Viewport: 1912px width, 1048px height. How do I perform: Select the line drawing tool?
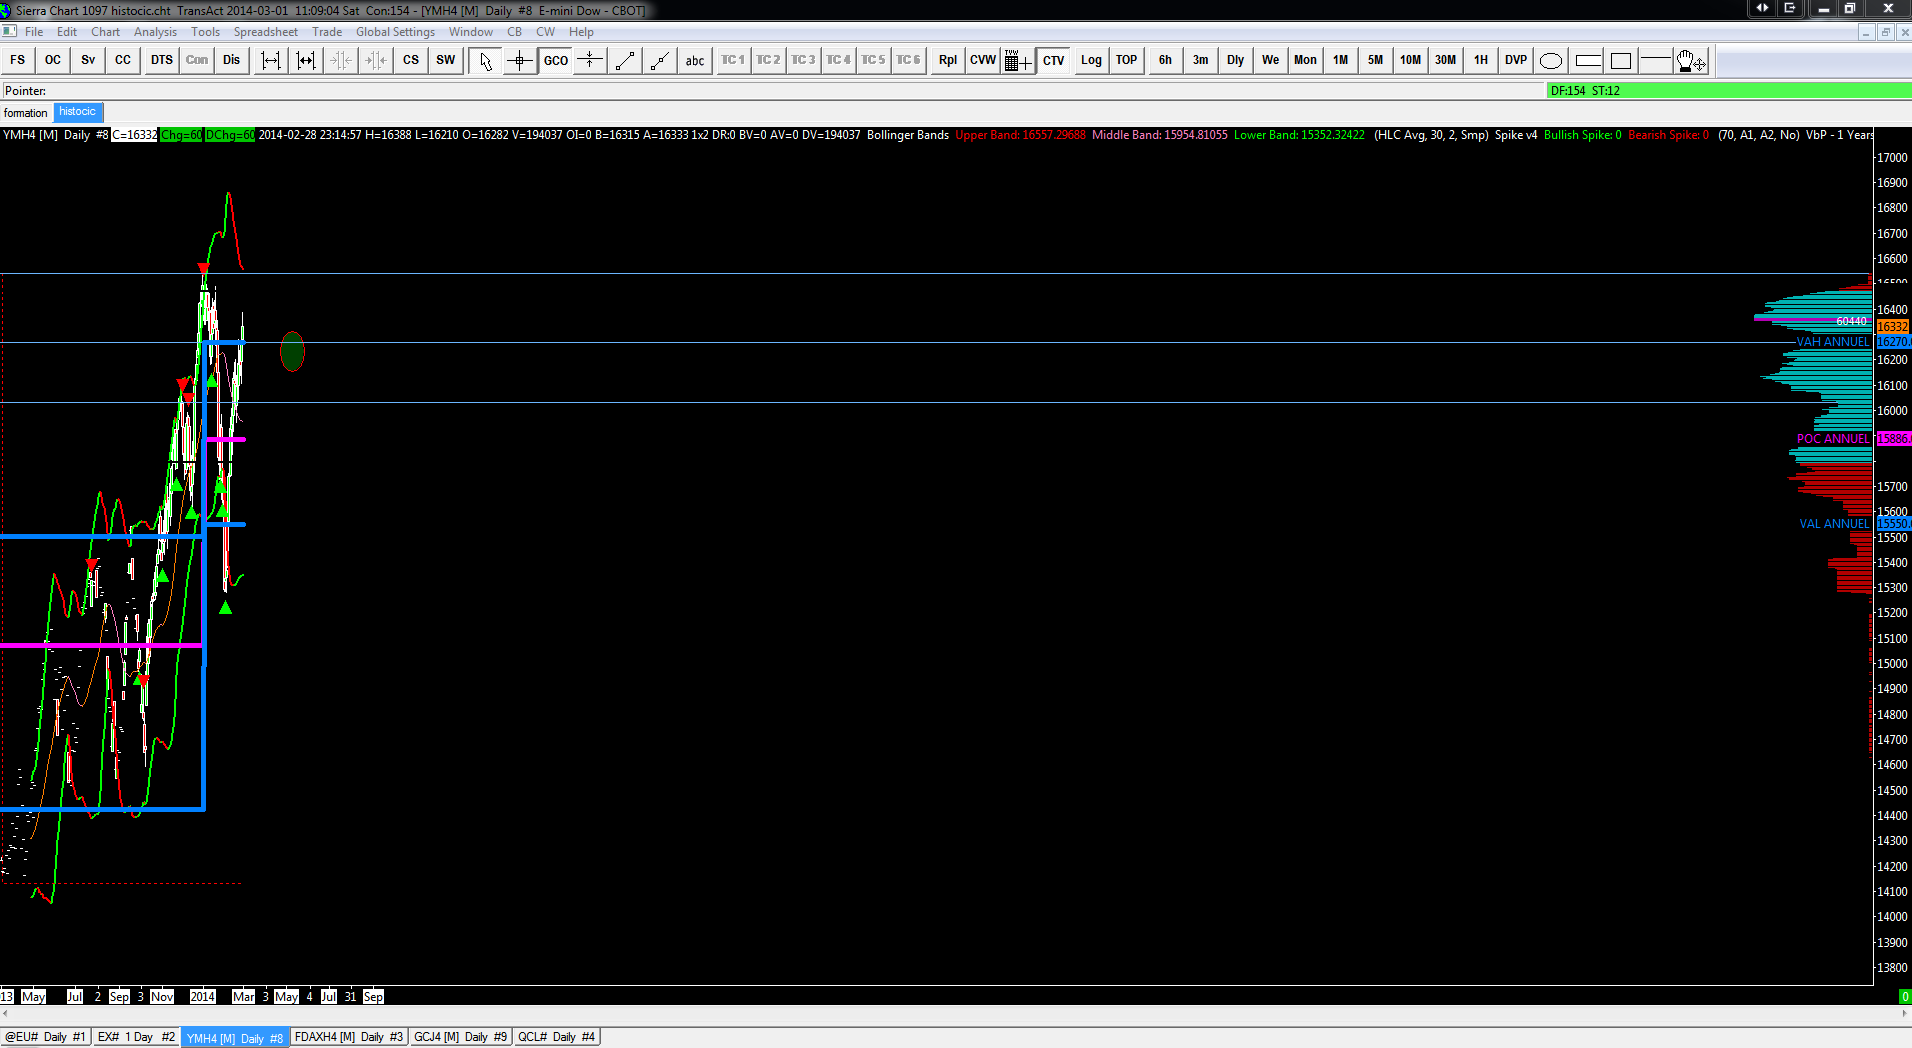(625, 60)
